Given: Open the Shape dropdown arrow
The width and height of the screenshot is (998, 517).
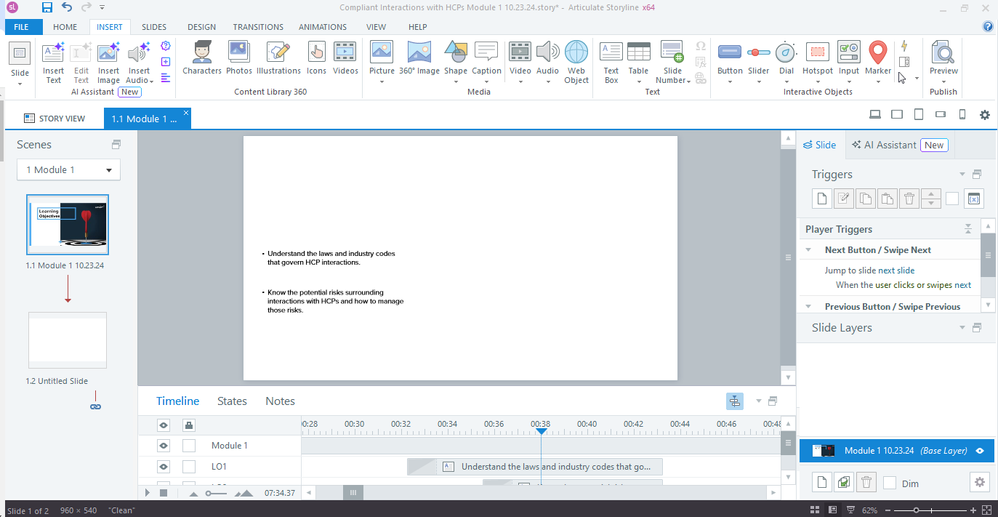Looking at the screenshot, I should (456, 81).
